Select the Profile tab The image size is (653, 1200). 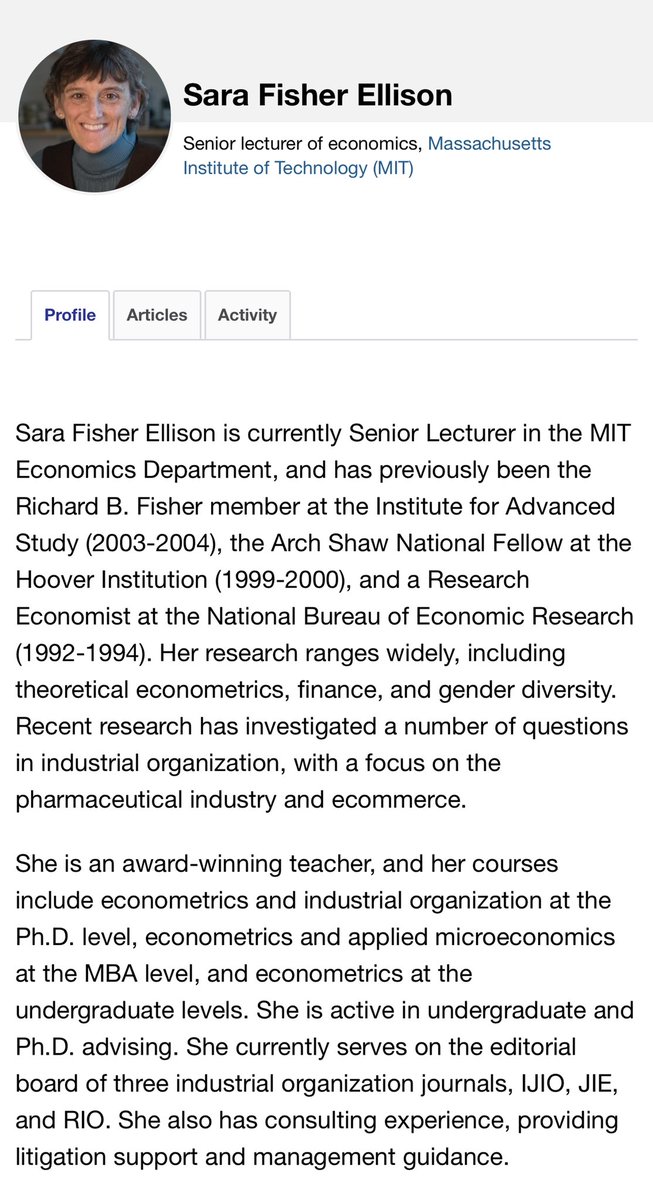[x=70, y=315]
